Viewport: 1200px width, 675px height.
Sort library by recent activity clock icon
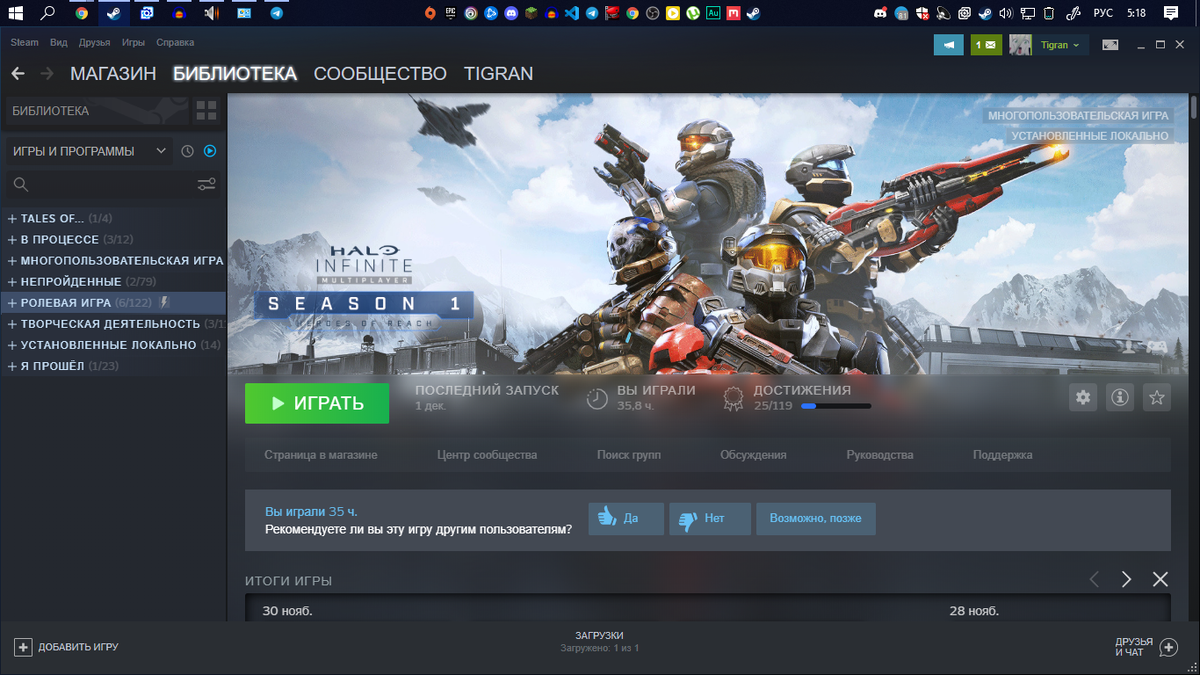(x=187, y=152)
